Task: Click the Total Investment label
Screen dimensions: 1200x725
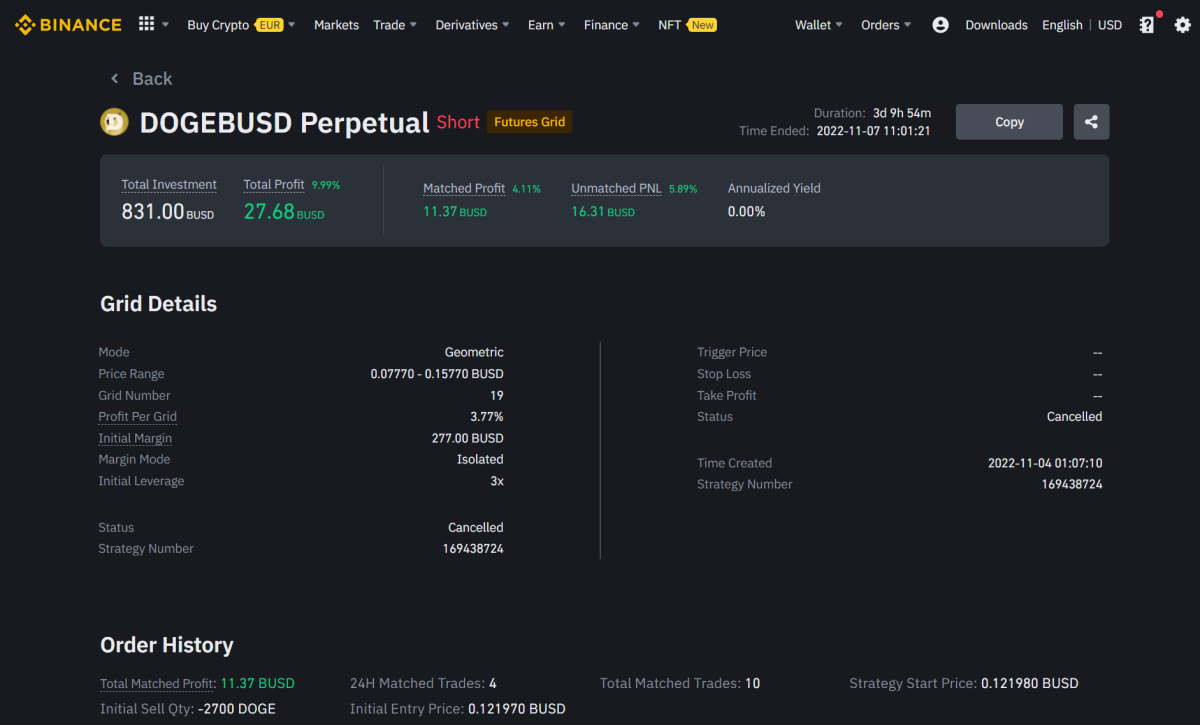Action: pos(169,185)
